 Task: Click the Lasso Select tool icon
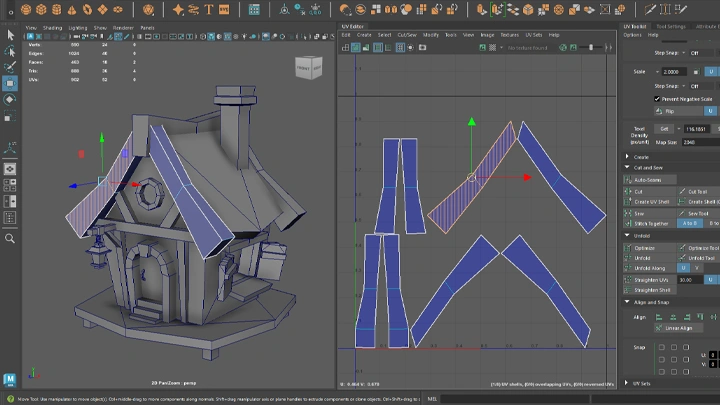coord(10,51)
